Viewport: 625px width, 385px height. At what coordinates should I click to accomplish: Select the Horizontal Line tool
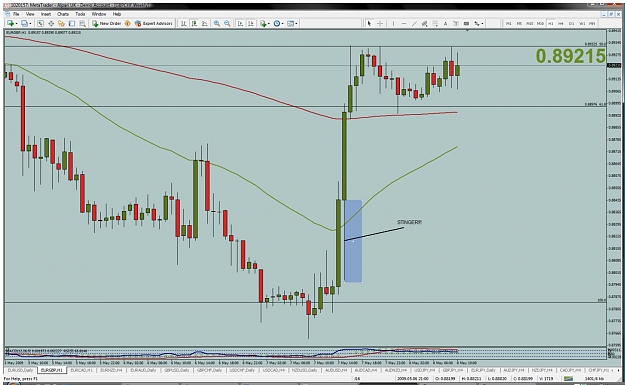pos(404,24)
